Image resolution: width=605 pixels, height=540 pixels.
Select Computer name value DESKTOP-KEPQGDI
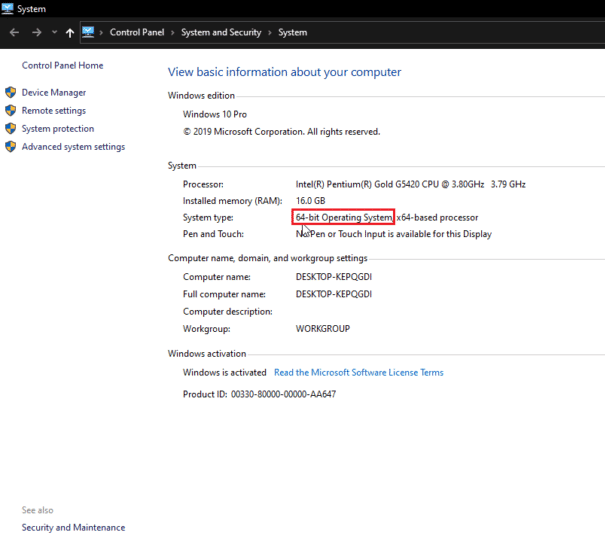(x=334, y=277)
